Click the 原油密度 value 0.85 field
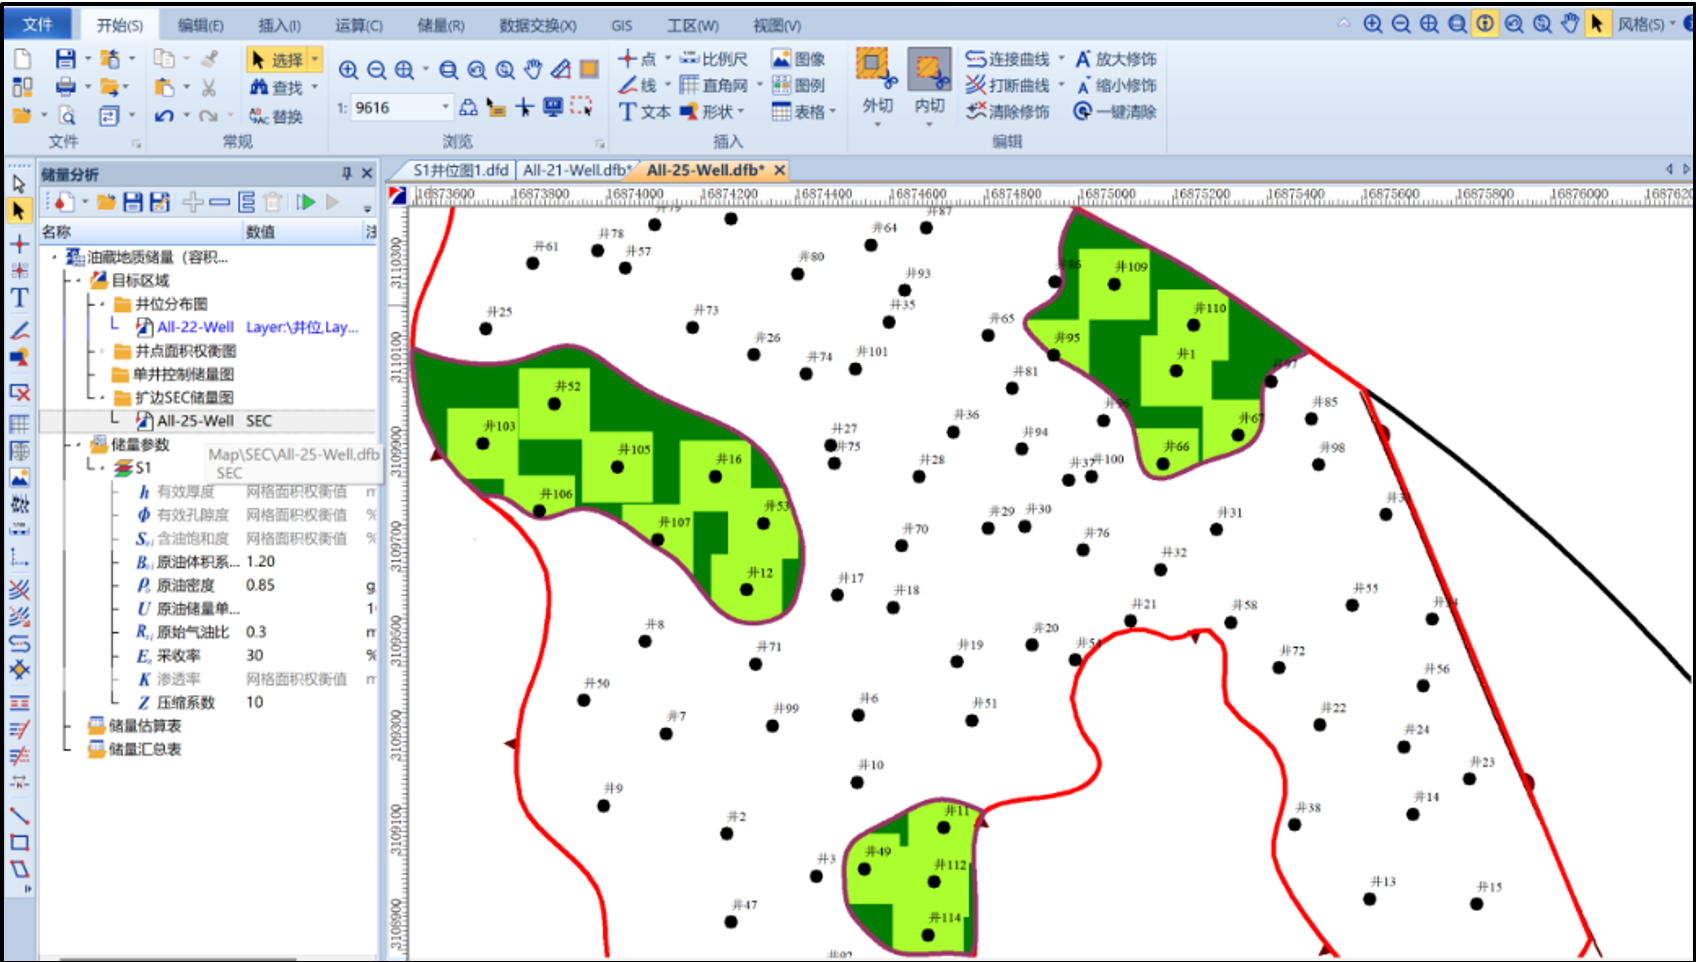Screen dimensions: 1696x962 click(260, 585)
